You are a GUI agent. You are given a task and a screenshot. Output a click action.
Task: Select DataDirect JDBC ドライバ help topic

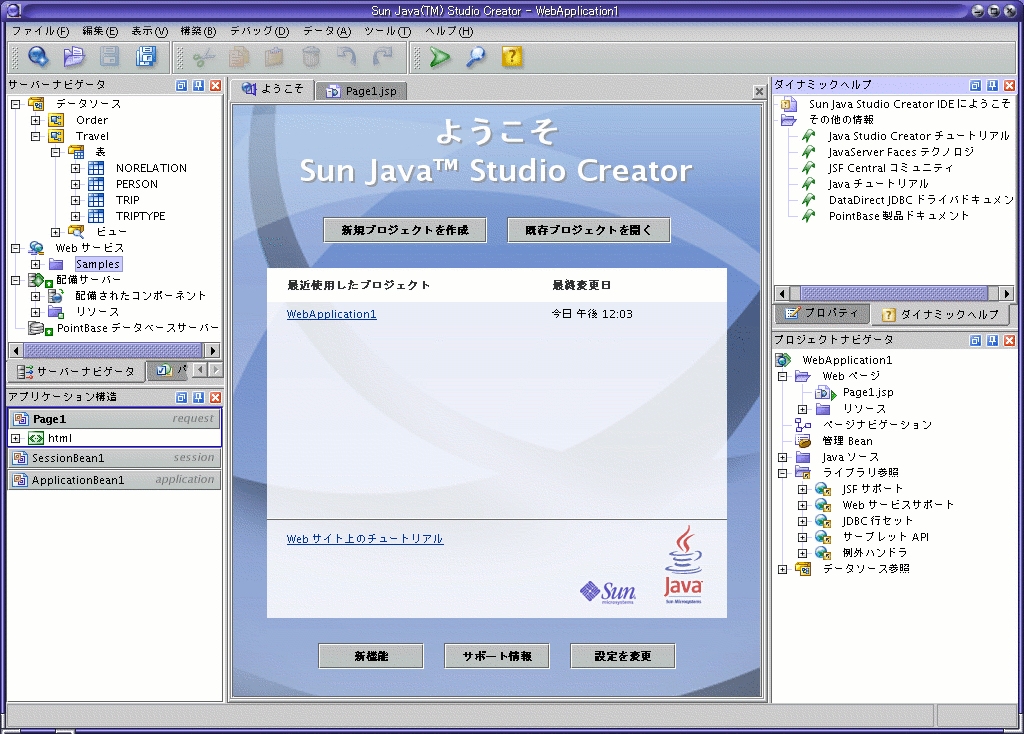(x=921, y=200)
